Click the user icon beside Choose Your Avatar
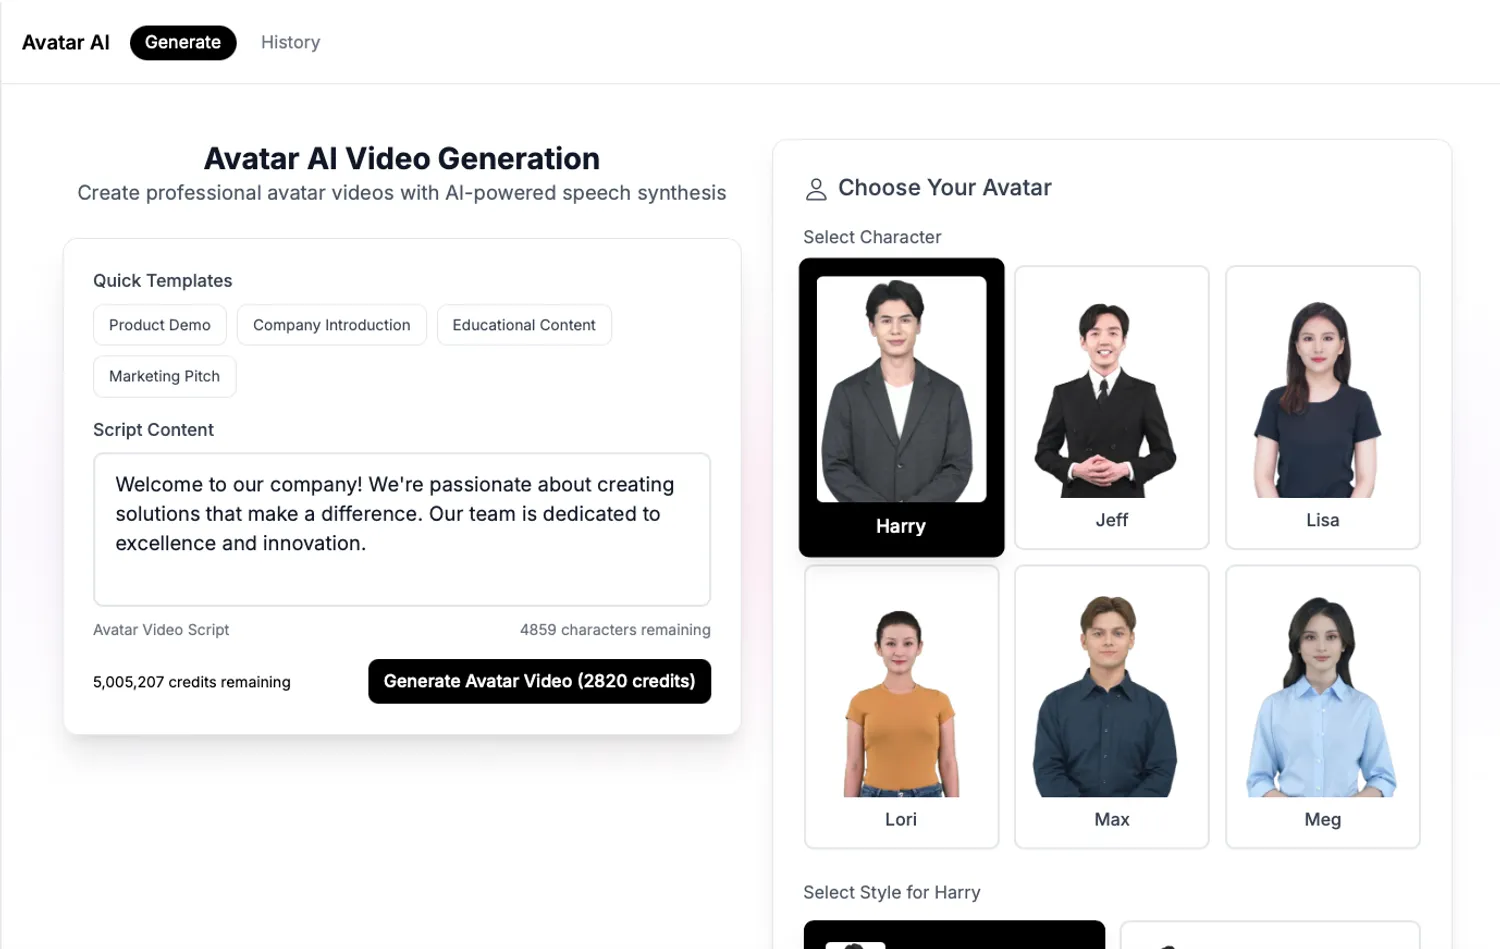 pos(816,189)
